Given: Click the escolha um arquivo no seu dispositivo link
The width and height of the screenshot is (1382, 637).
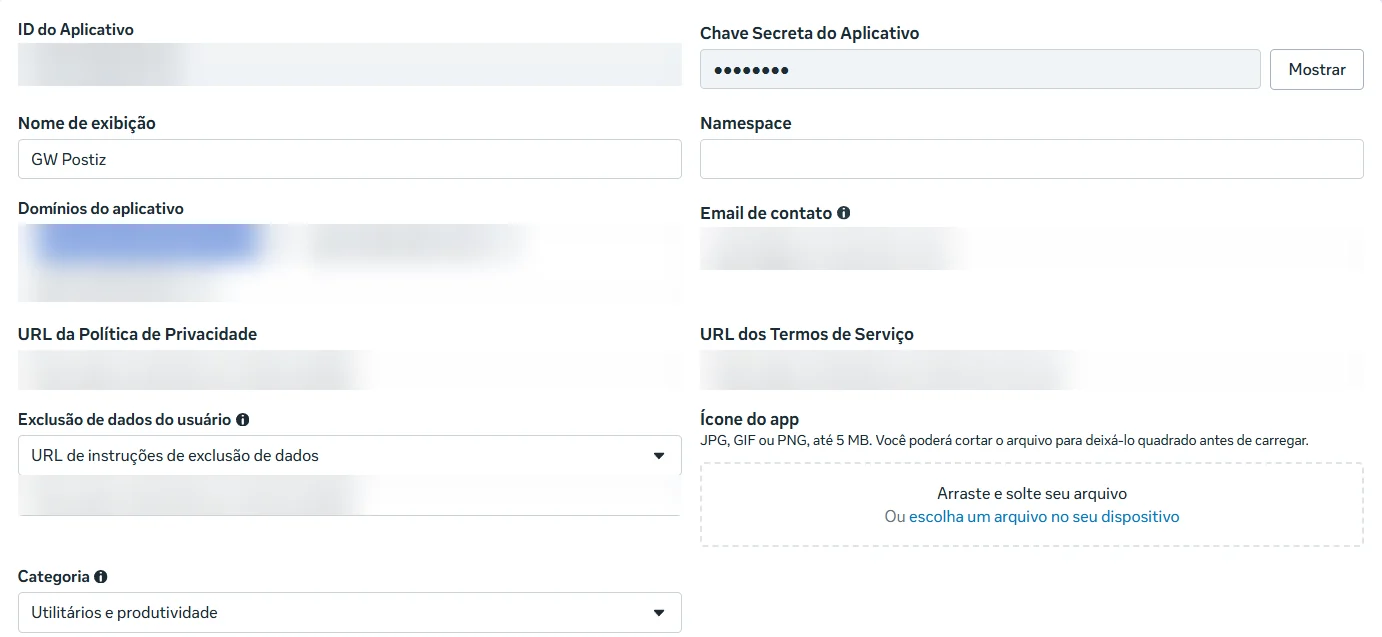Looking at the screenshot, I should click(1044, 517).
